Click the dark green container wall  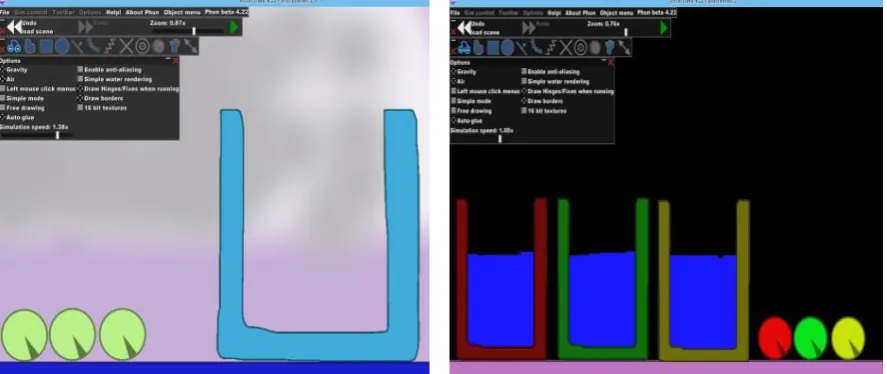click(x=641, y=277)
